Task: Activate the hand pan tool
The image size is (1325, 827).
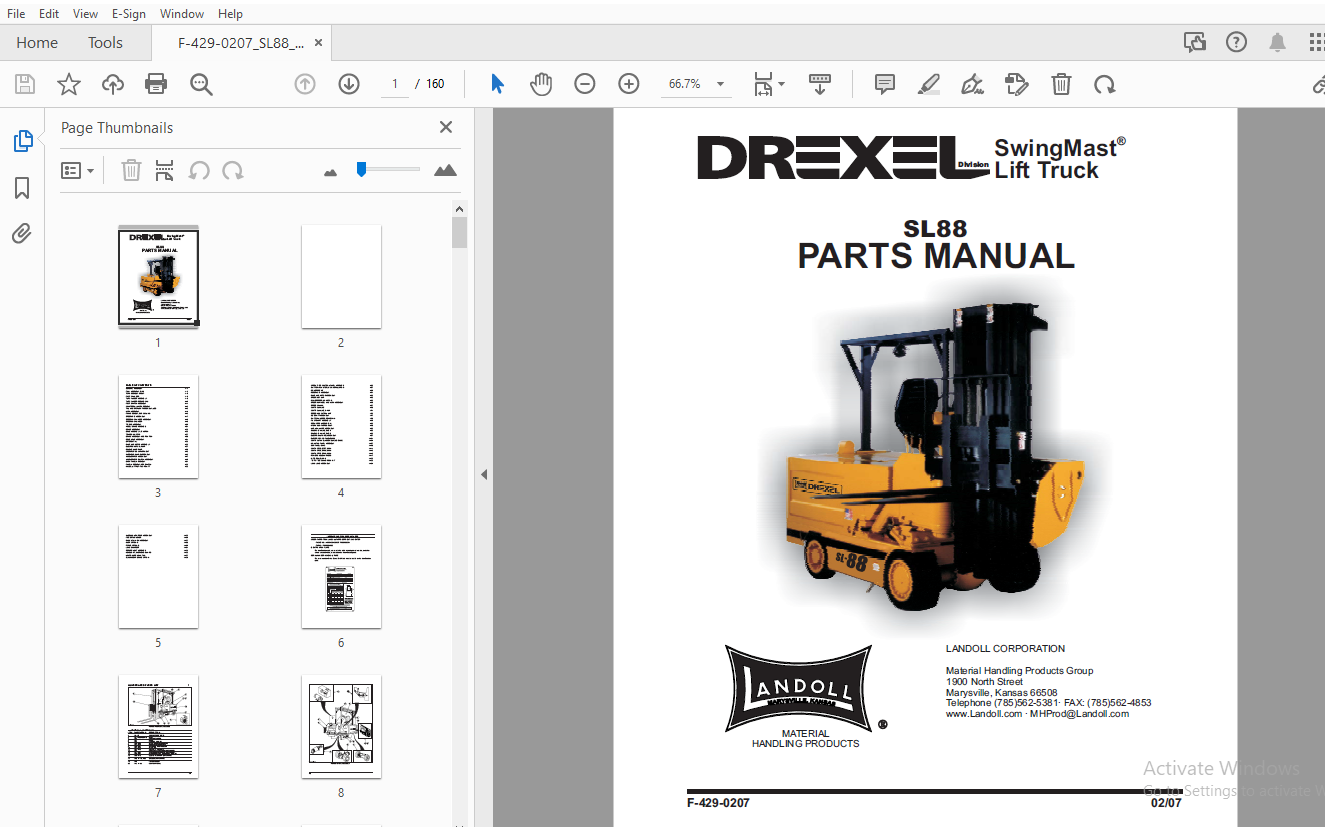Action: [541, 84]
